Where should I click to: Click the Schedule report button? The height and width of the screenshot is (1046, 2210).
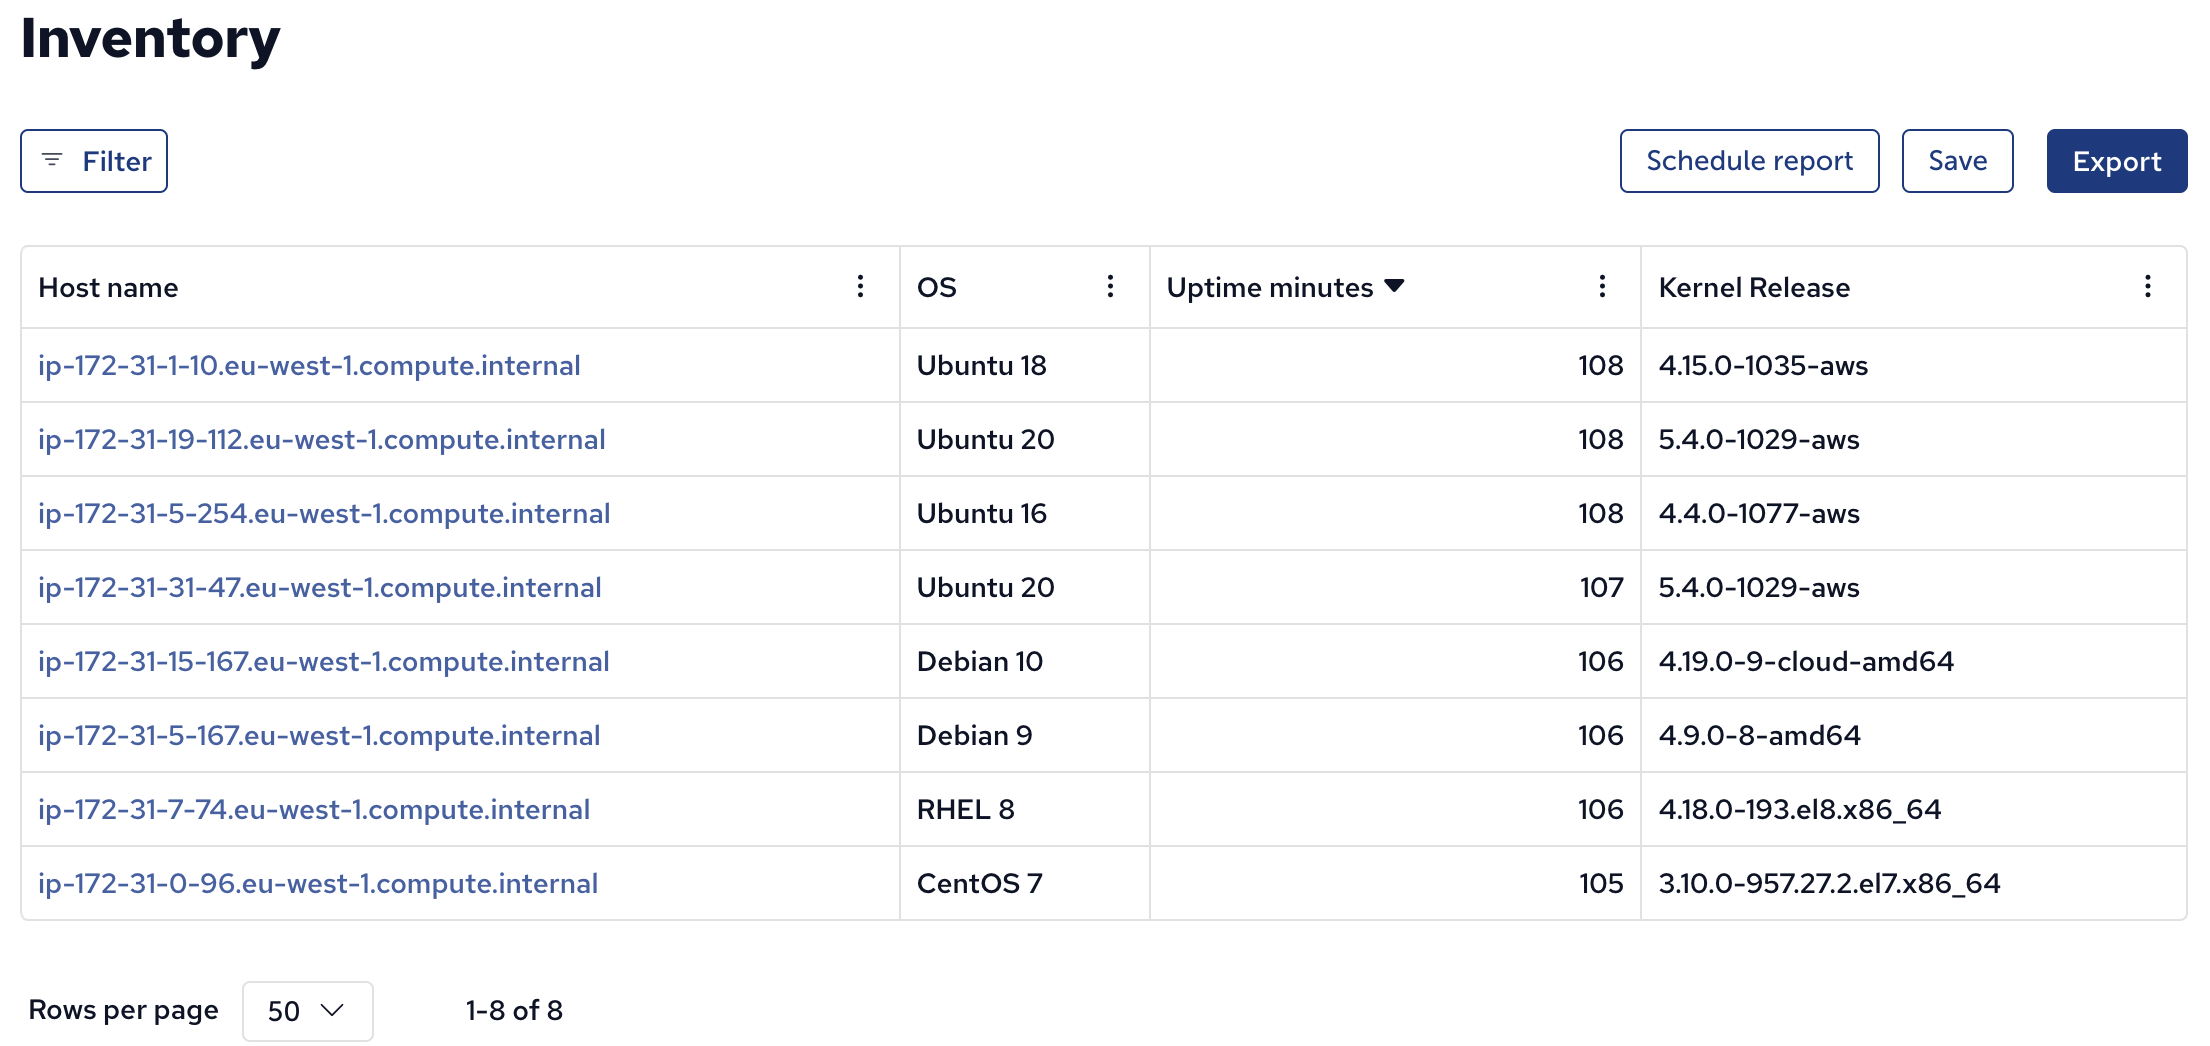(x=1749, y=161)
